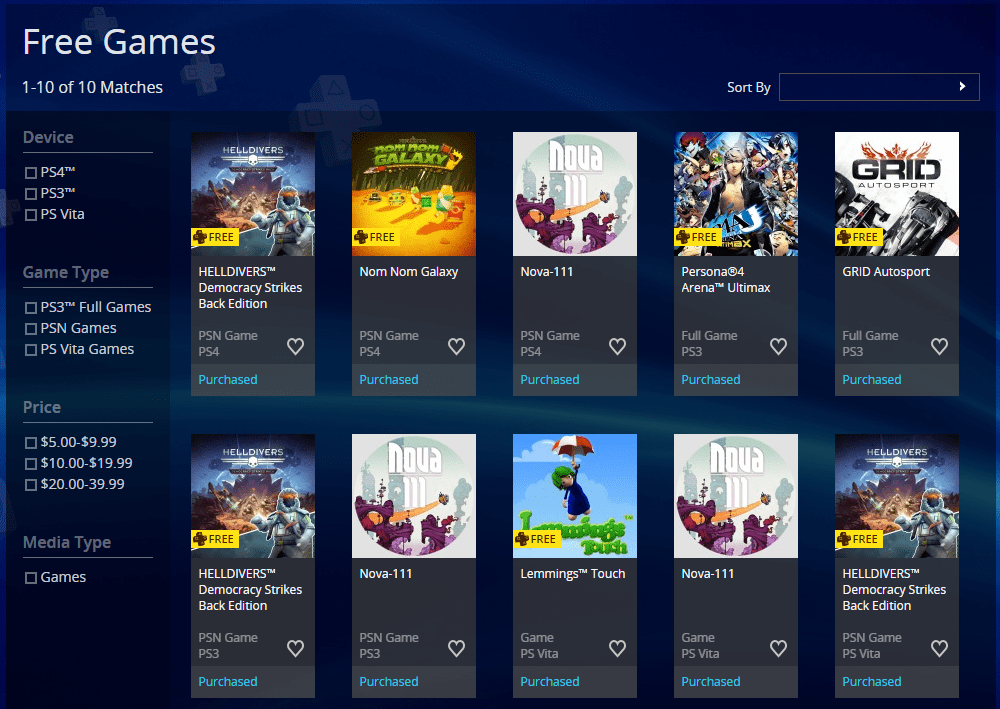The image size is (1000, 709).
Task: Enable the PS Vita device filter
Action: pyautogui.click(x=31, y=215)
